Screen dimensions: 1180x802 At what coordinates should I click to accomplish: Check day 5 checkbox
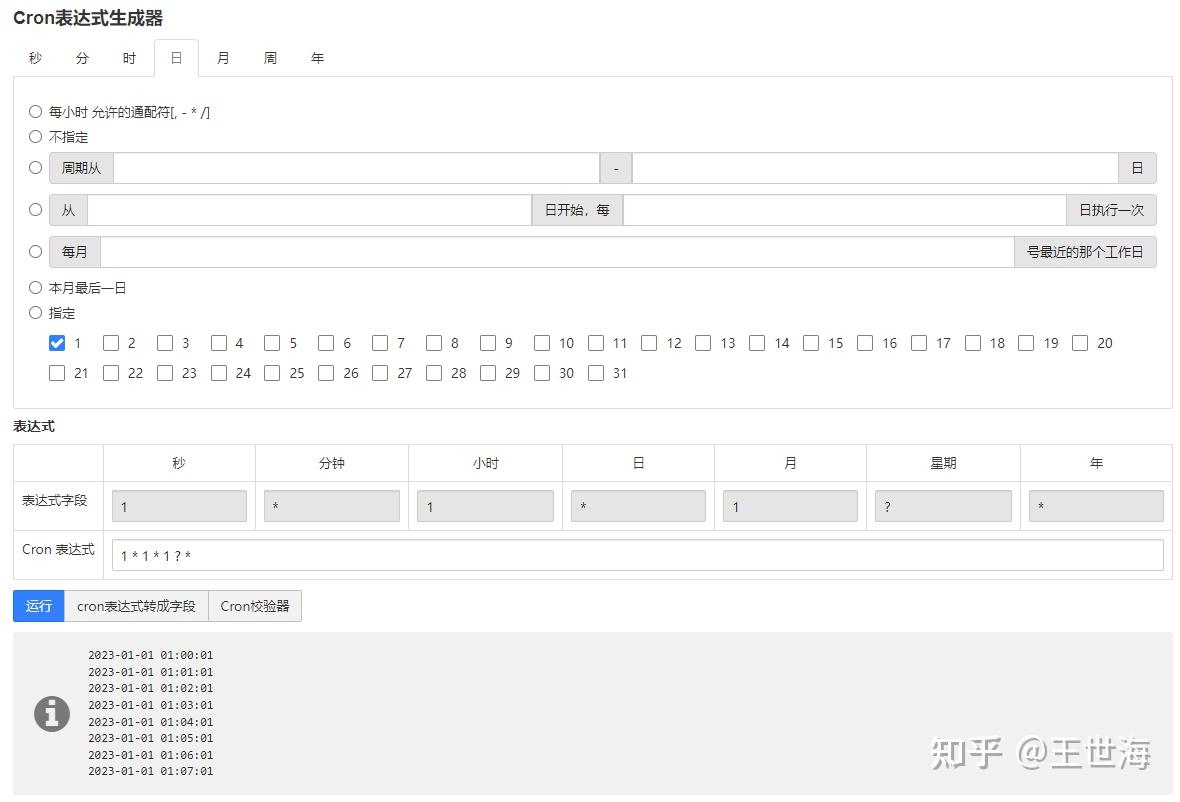click(272, 343)
